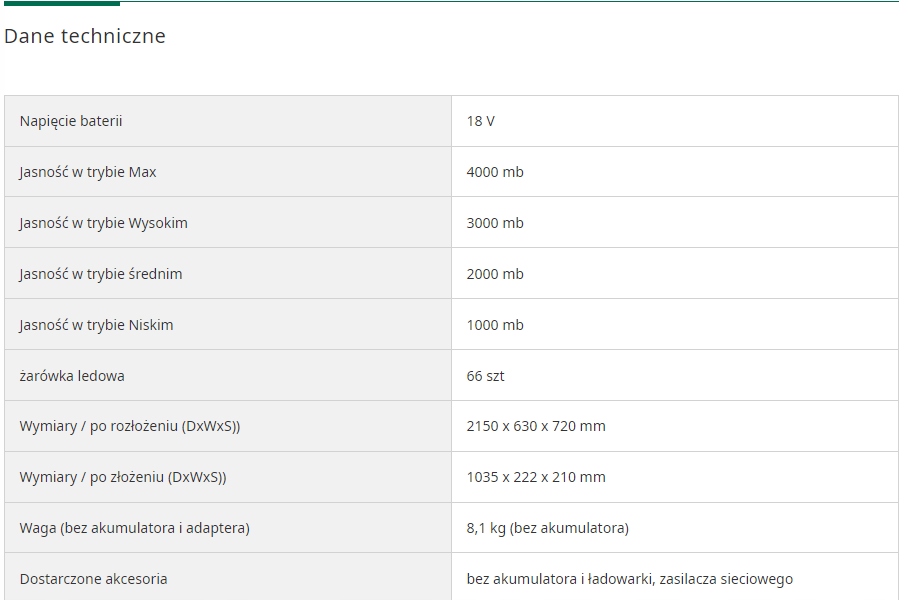
Task: Select the "3000 mb" brightness value
Action: pos(495,223)
